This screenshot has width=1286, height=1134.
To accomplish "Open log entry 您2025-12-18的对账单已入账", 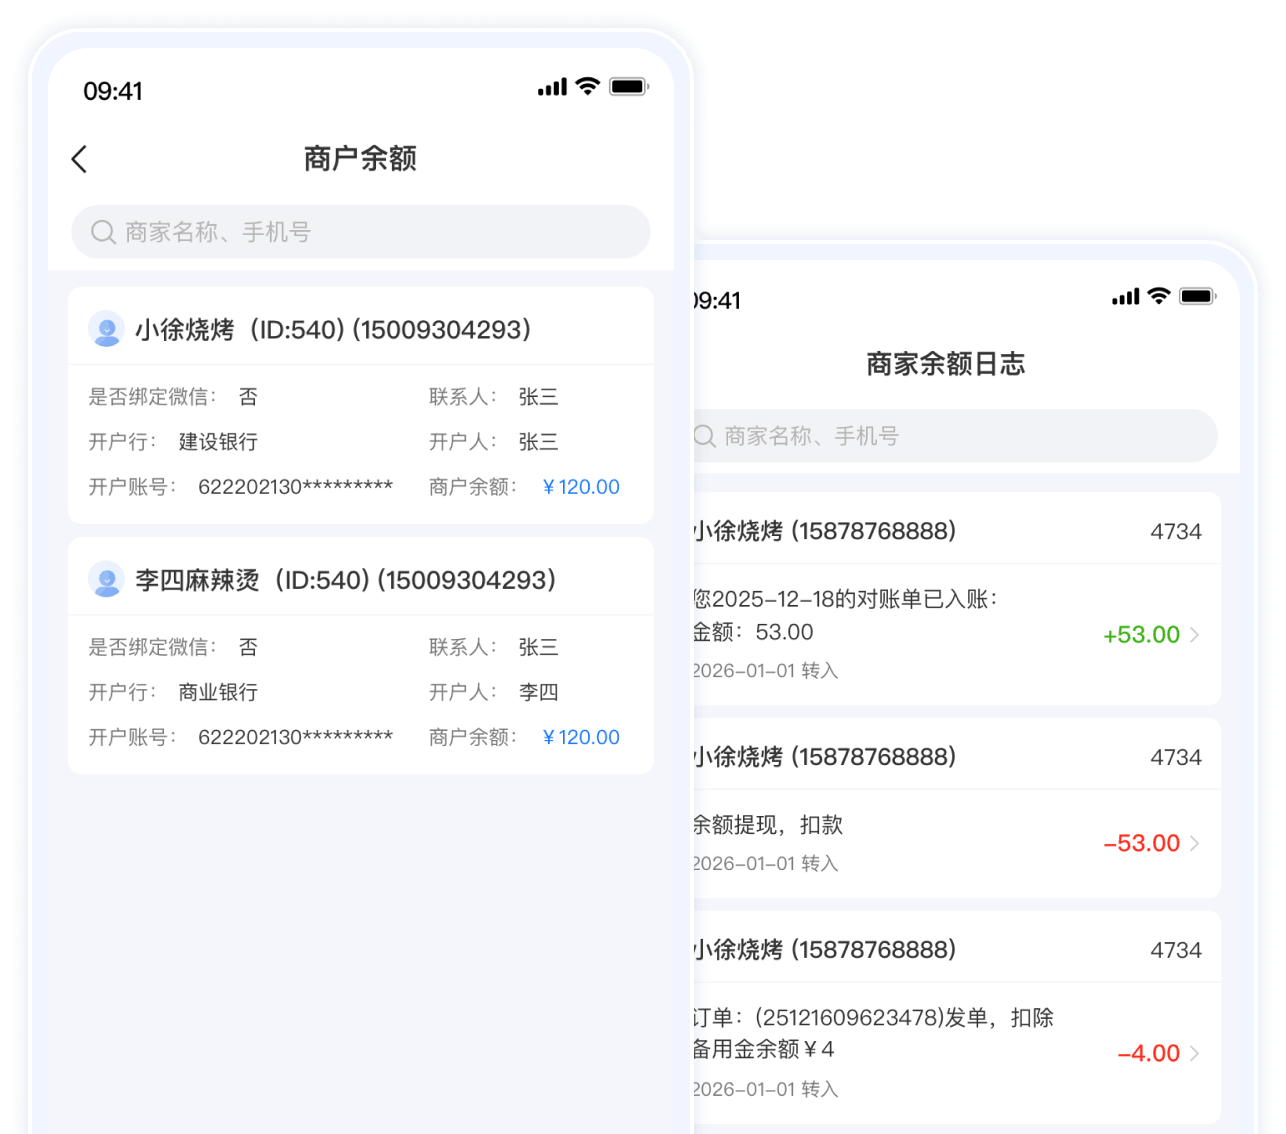I will click(846, 600).
